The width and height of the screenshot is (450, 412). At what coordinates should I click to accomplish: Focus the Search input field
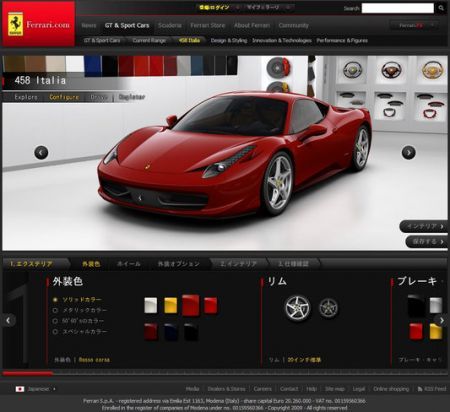[x=398, y=8]
